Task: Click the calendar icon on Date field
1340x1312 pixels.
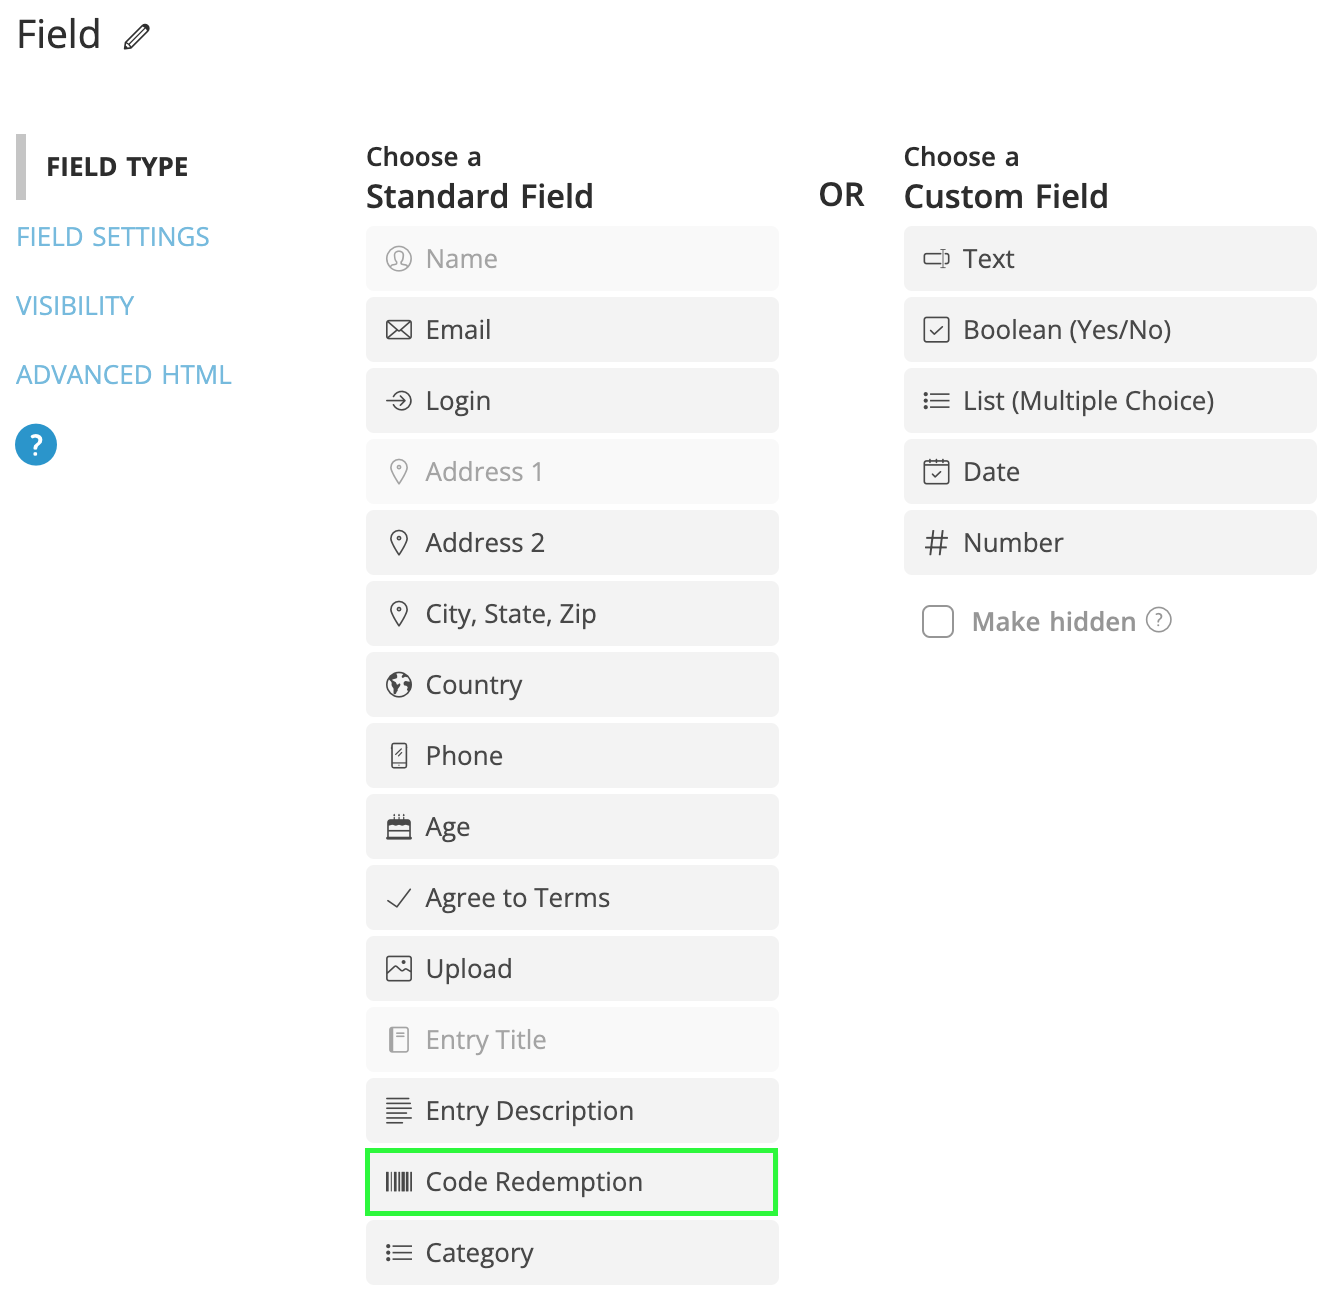Action: (x=936, y=472)
